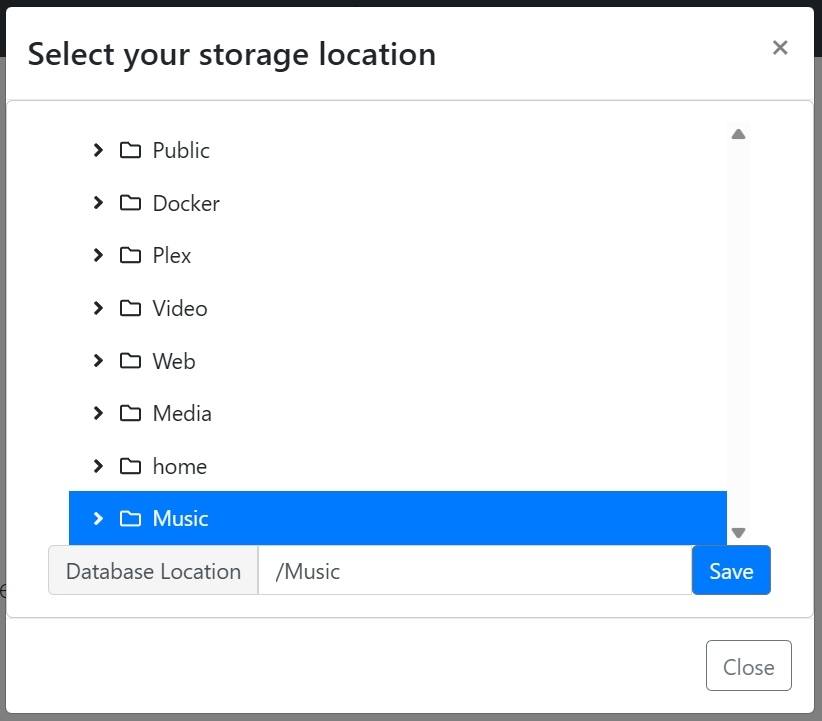Image resolution: width=822 pixels, height=721 pixels.
Task: Expand the Plex folder chevron
Action: coord(98,255)
